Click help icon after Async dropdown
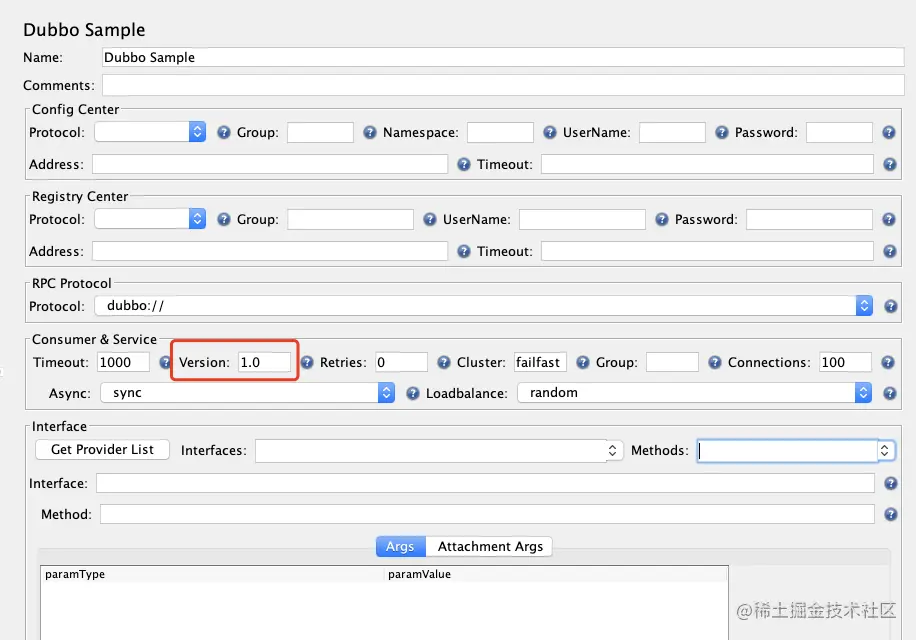Screen dimensions: 916x640 pyautogui.click(x=413, y=394)
